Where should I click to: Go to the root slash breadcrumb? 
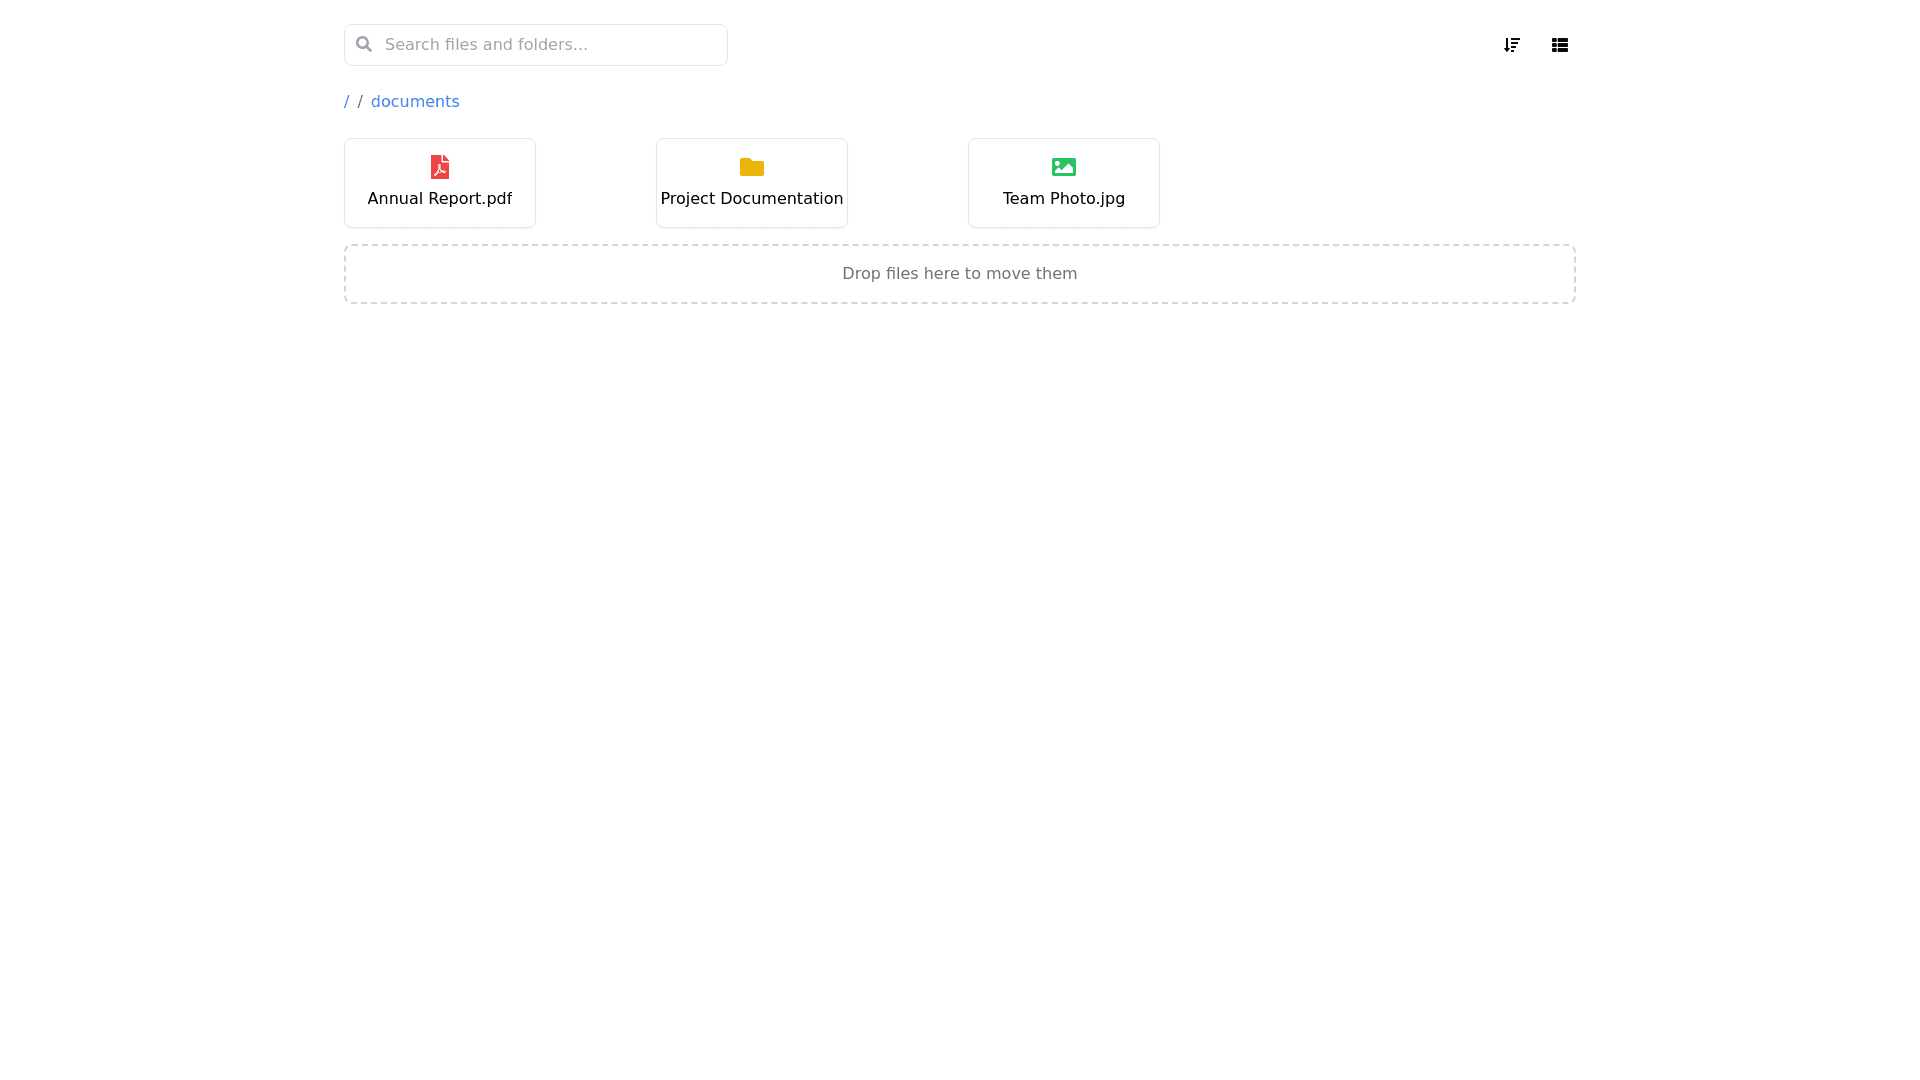tap(347, 102)
